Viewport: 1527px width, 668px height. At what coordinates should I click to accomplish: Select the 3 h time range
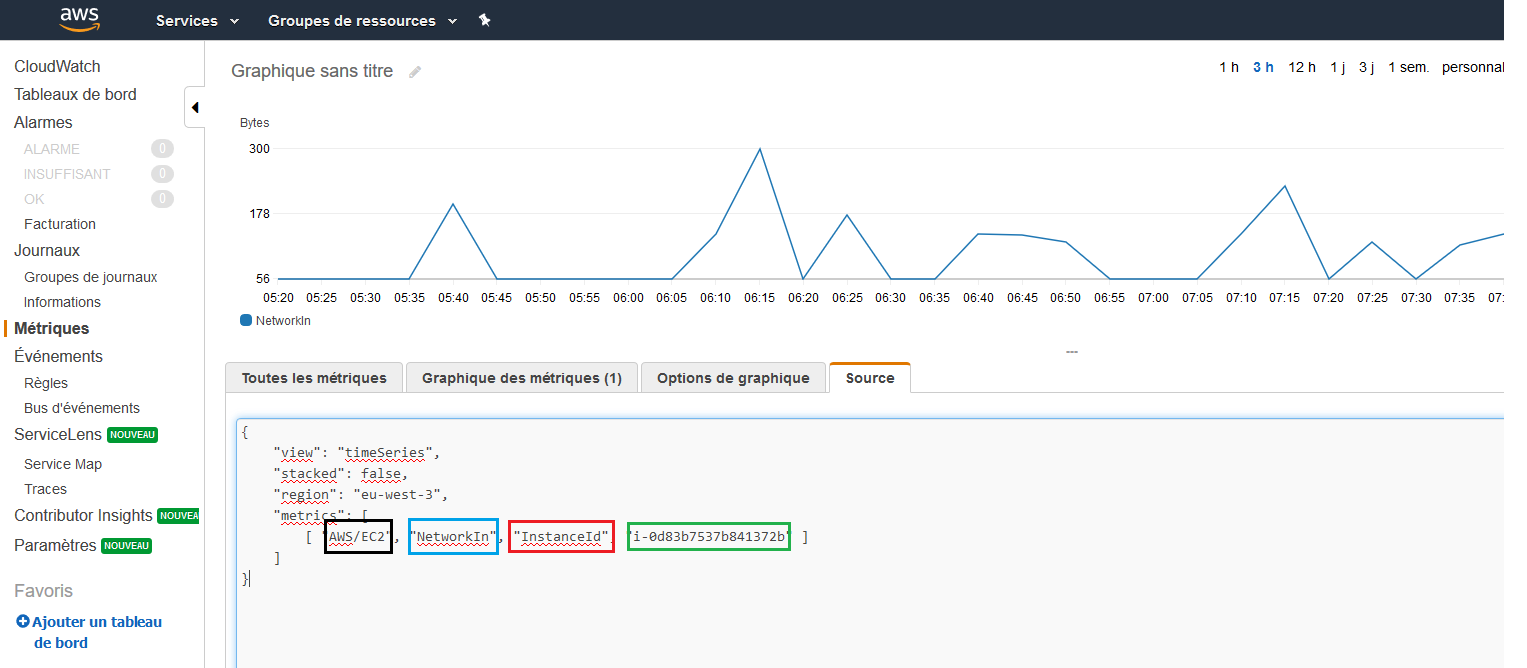pyautogui.click(x=1263, y=67)
